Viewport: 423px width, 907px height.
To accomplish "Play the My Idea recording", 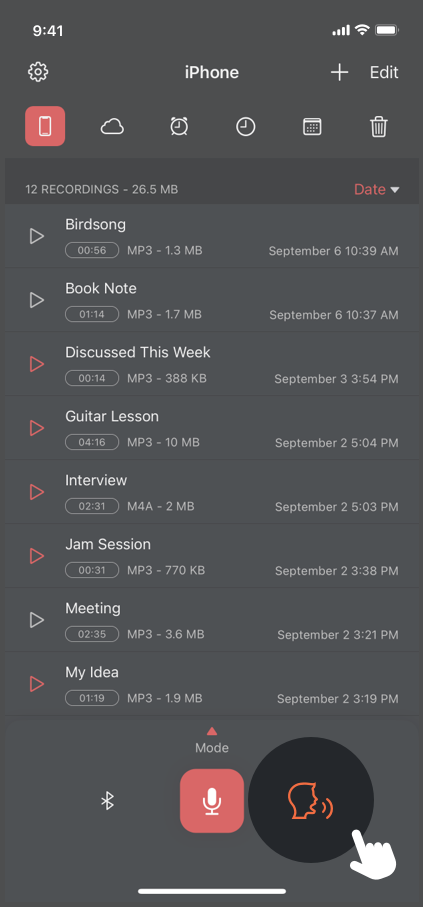I will [x=37, y=684].
